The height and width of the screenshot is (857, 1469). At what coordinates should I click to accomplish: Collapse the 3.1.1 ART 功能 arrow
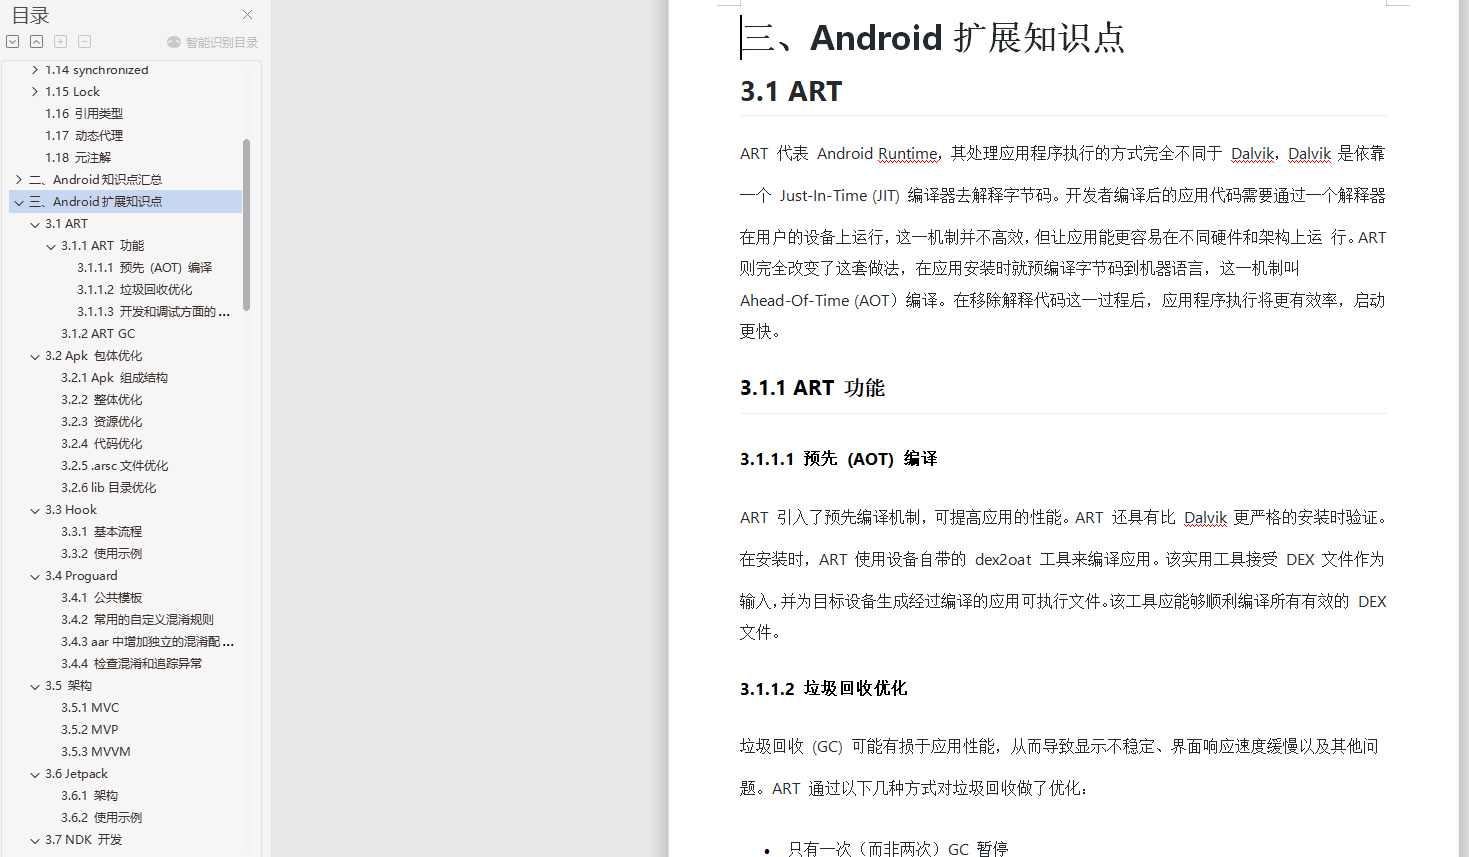51,246
